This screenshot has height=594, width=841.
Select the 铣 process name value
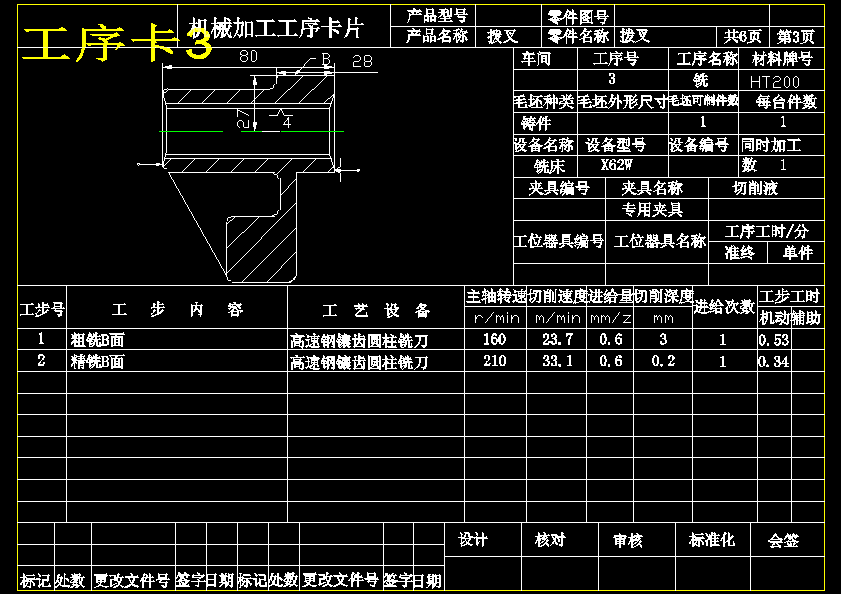(x=700, y=80)
